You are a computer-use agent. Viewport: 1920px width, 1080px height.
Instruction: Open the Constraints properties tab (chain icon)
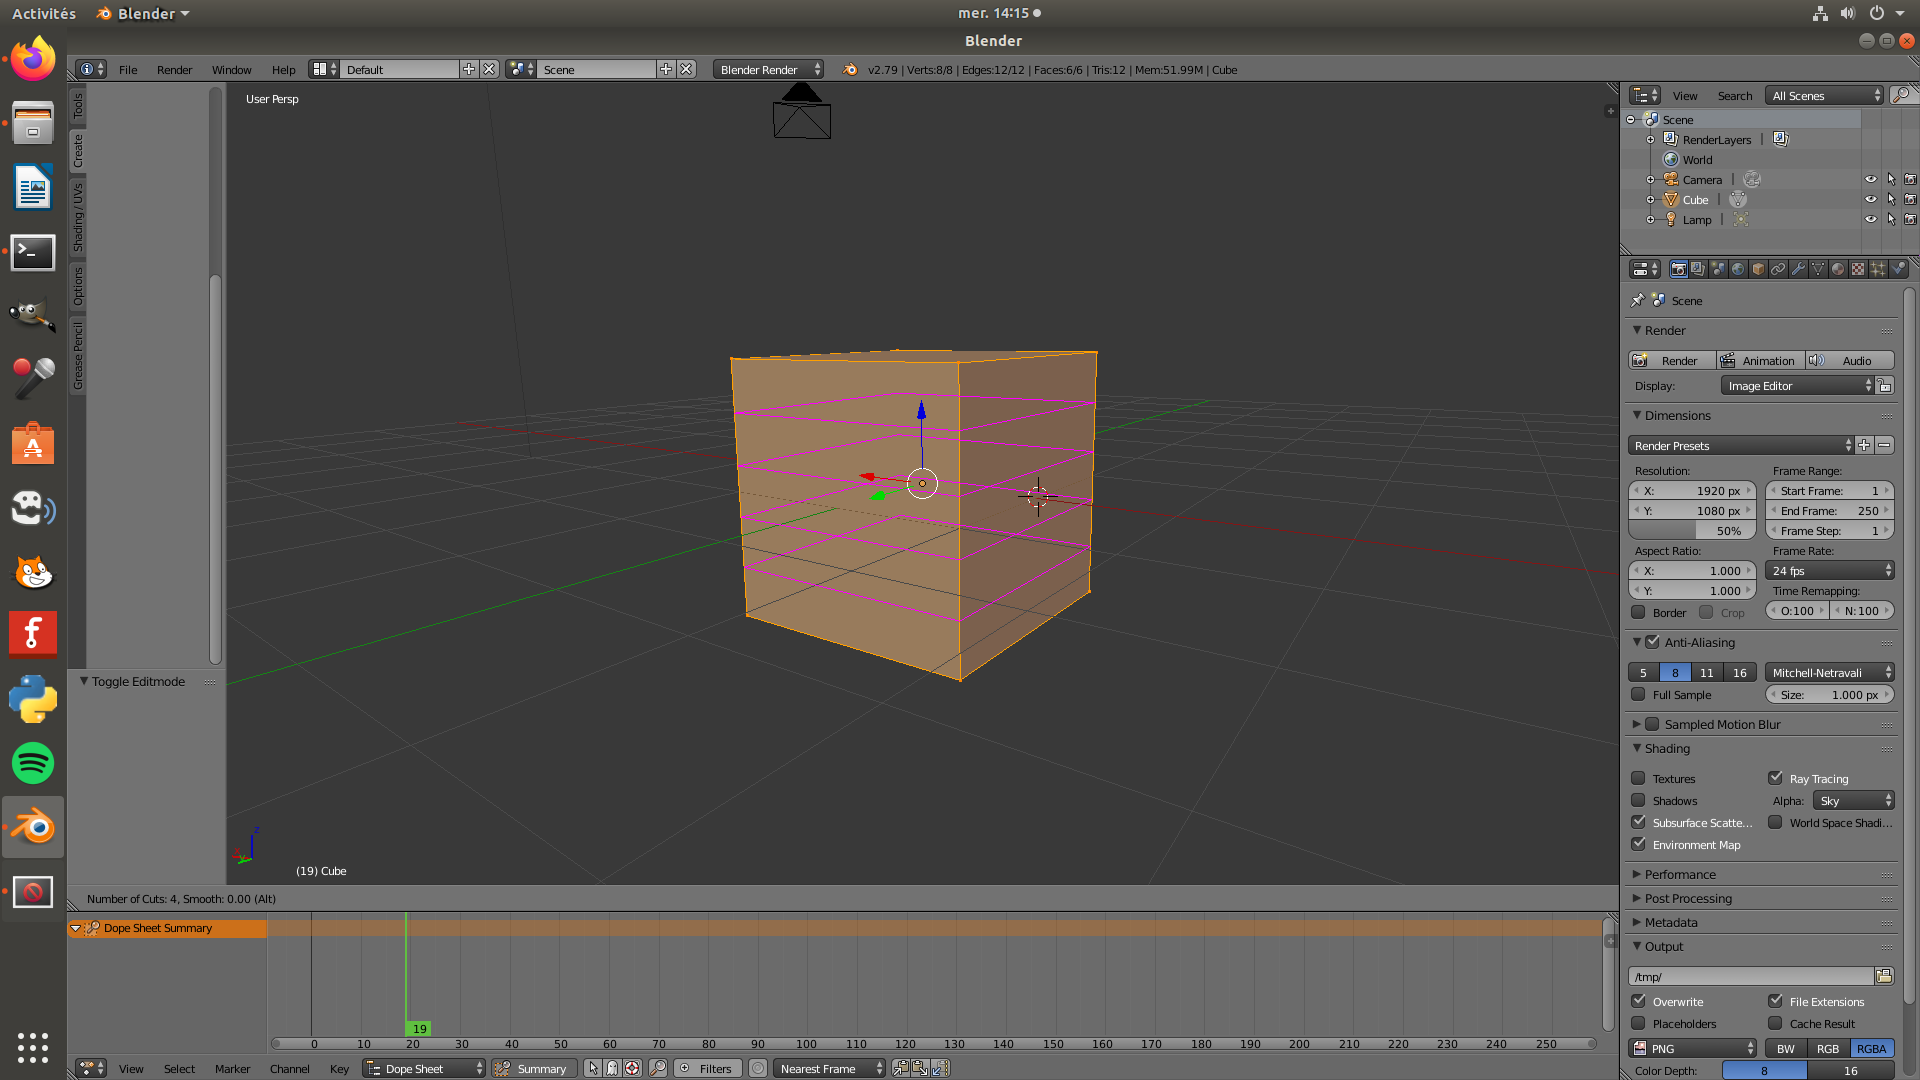1778,269
